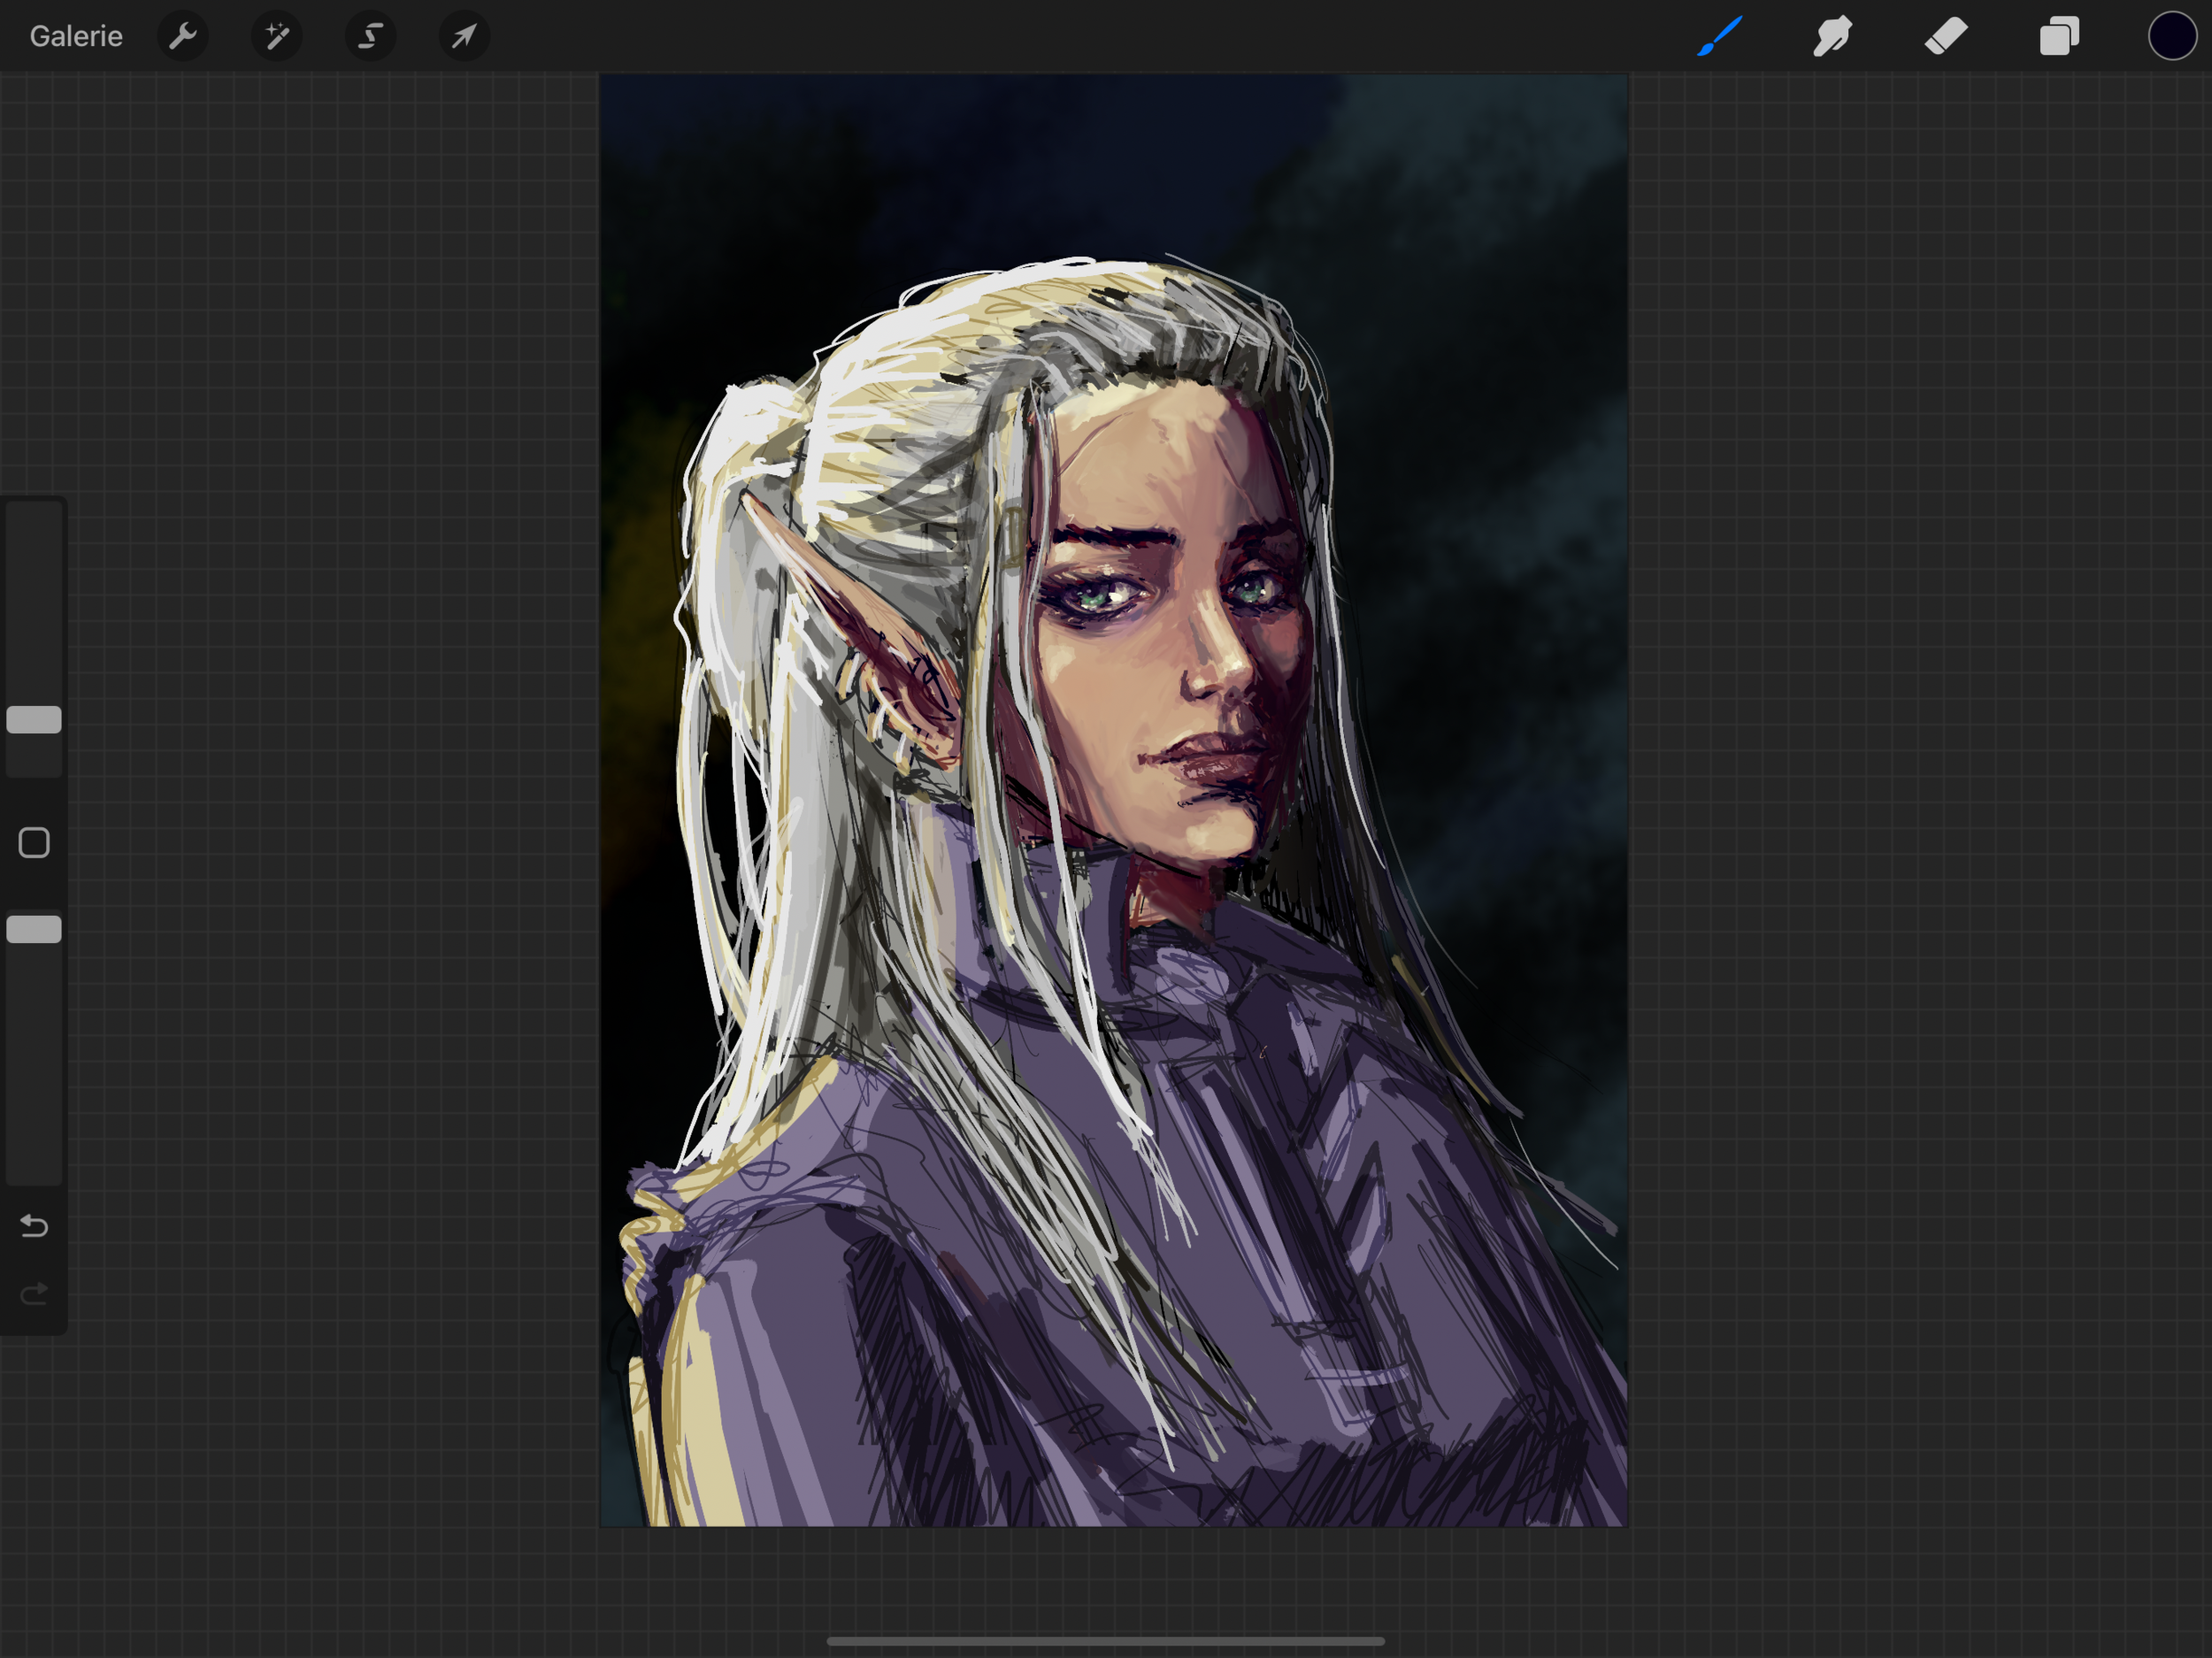2212x1658 pixels.
Task: Activate the Selection S-shaped tool
Action: click(371, 37)
